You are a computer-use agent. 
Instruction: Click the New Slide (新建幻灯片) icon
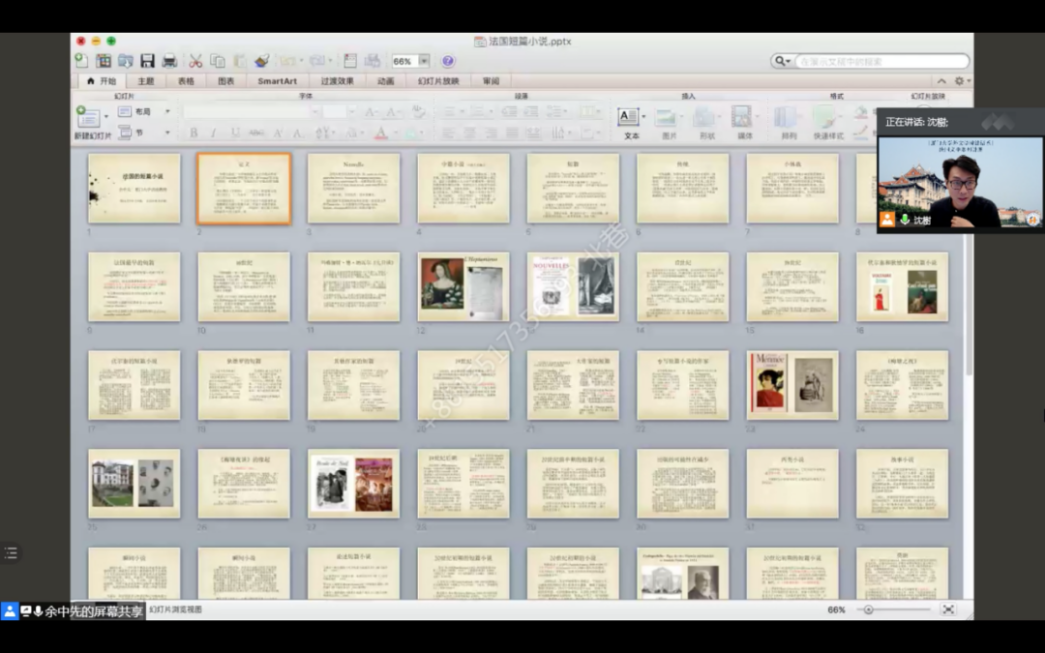click(x=89, y=118)
